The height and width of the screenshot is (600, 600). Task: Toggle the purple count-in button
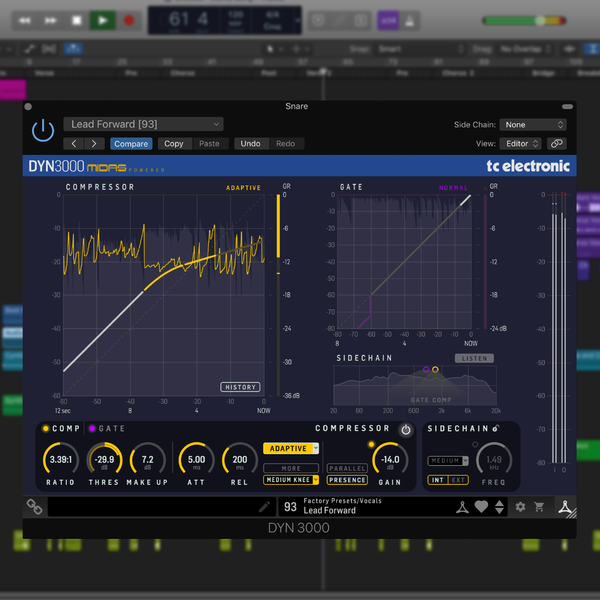coord(388,20)
